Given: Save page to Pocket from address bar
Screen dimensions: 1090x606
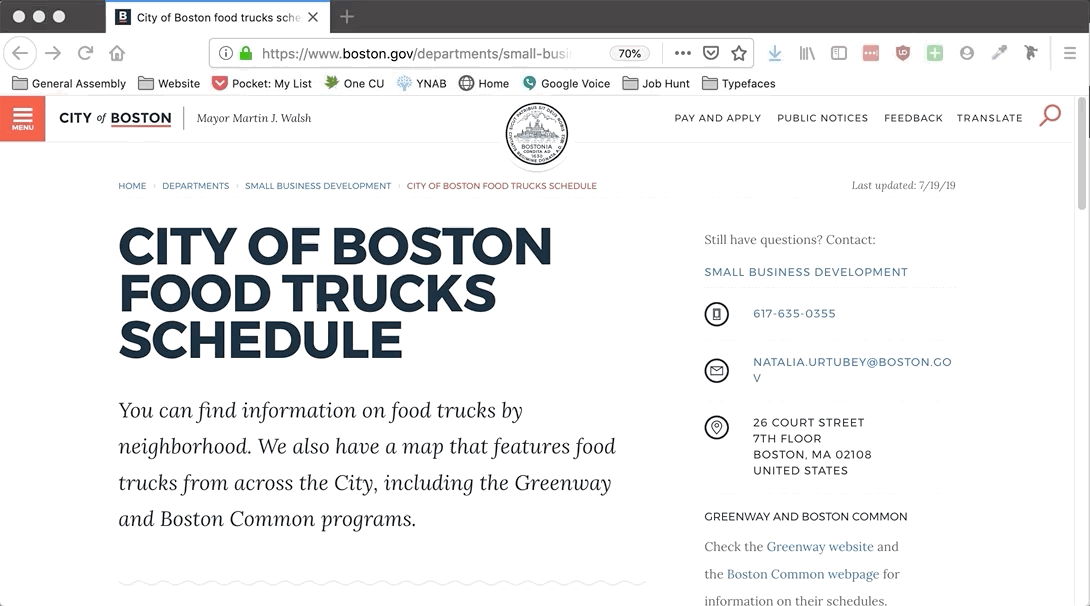Looking at the screenshot, I should coord(711,53).
